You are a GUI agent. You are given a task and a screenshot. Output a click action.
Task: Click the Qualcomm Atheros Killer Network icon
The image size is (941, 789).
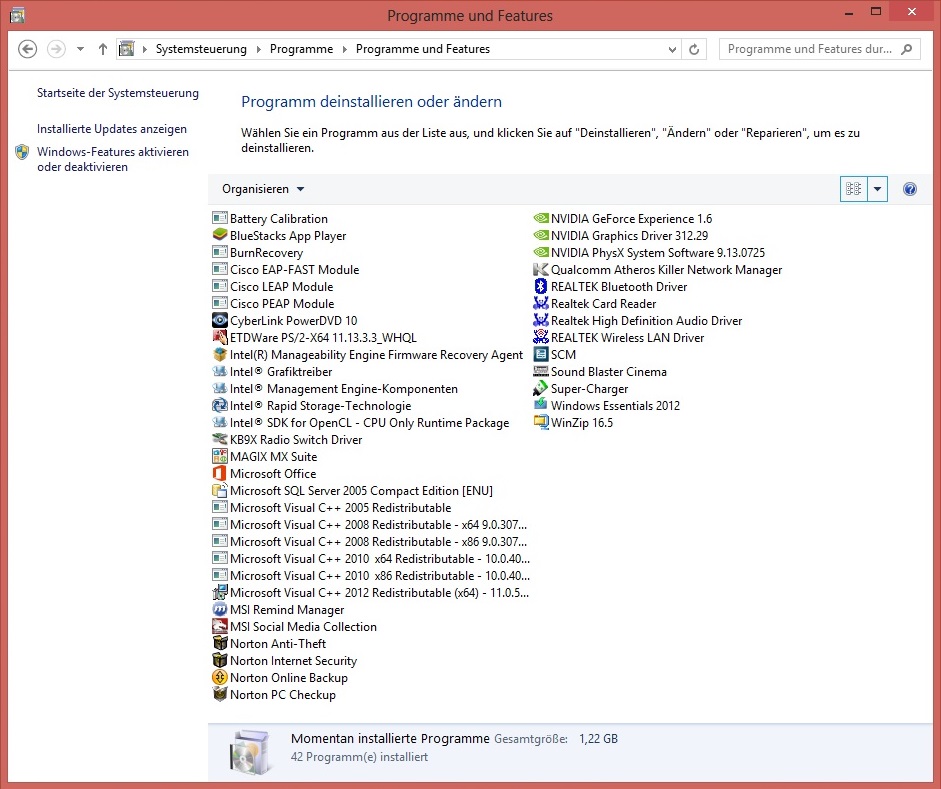[x=541, y=269]
